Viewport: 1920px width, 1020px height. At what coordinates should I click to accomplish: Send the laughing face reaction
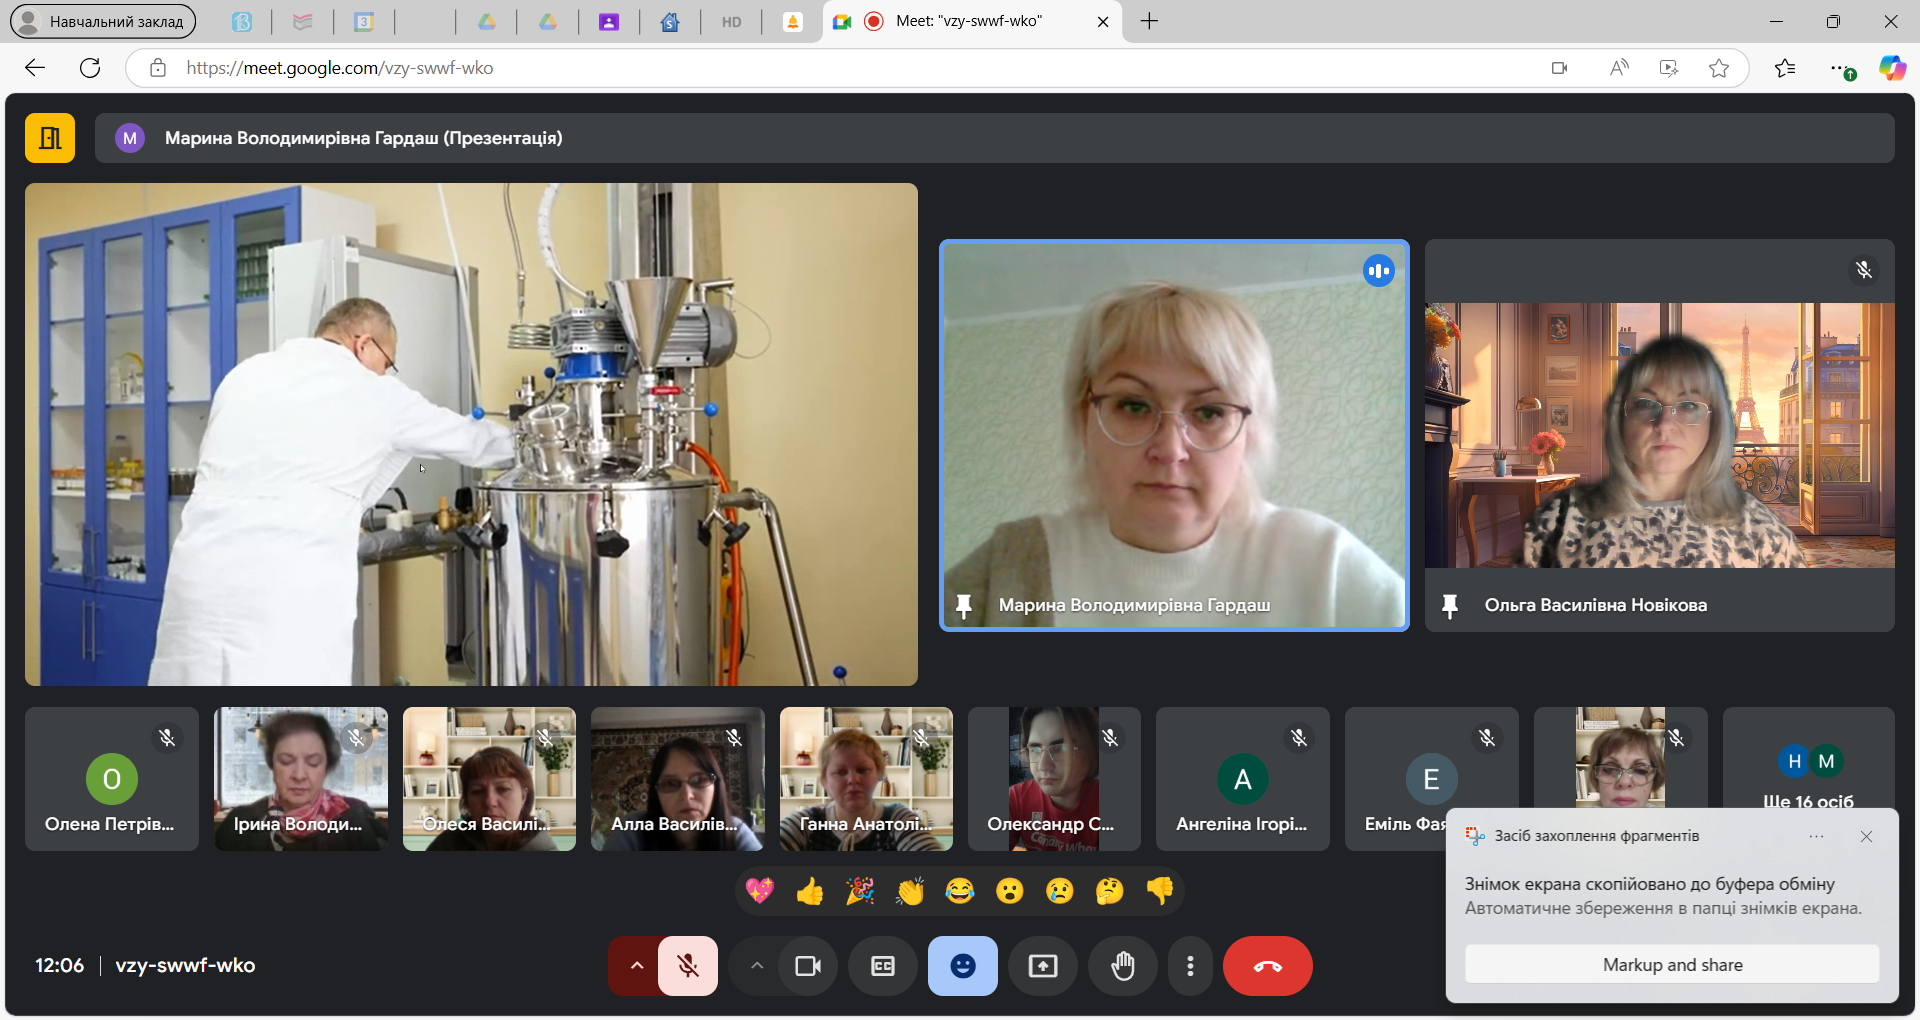[x=960, y=890]
